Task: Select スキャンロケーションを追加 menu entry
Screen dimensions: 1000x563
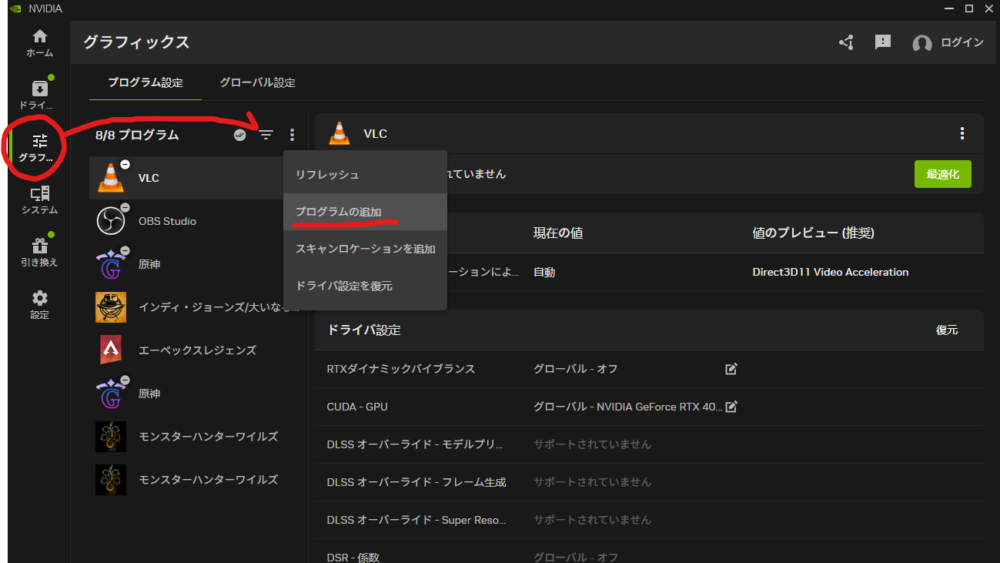Action: coord(365,249)
